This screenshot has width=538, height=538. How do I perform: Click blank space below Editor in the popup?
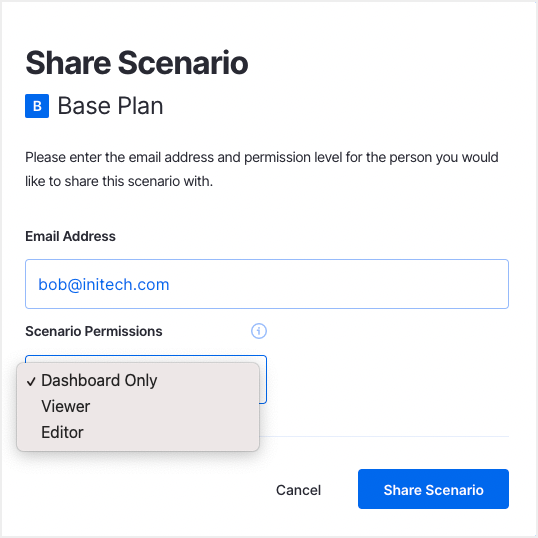click(x=138, y=447)
